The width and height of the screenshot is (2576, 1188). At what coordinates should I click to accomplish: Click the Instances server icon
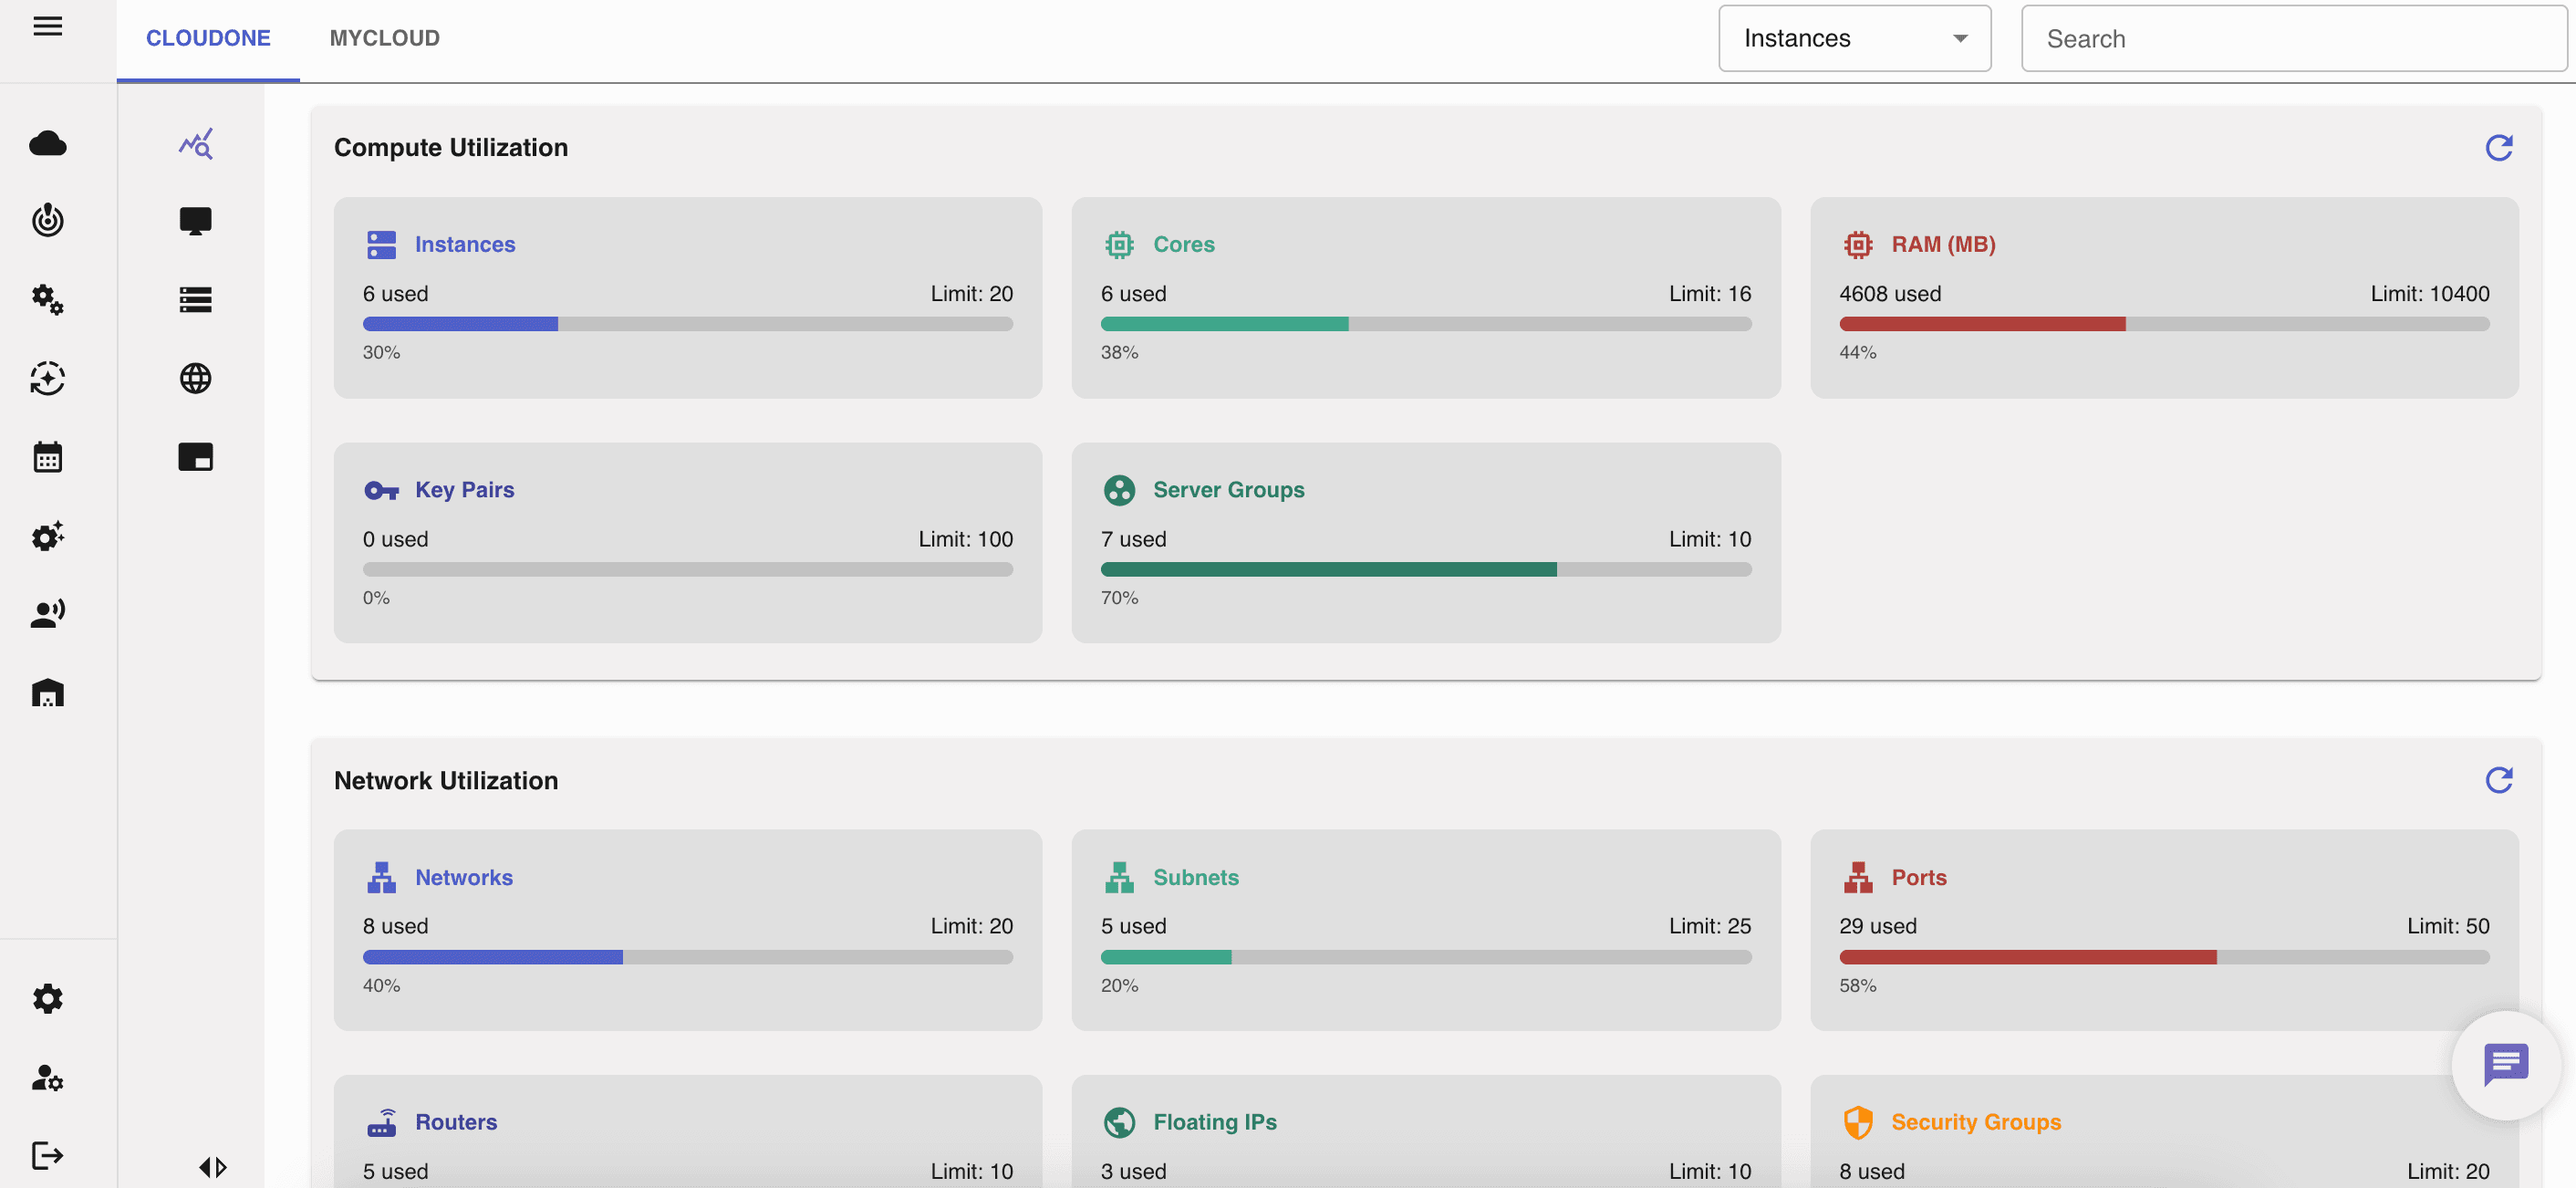[x=382, y=245]
